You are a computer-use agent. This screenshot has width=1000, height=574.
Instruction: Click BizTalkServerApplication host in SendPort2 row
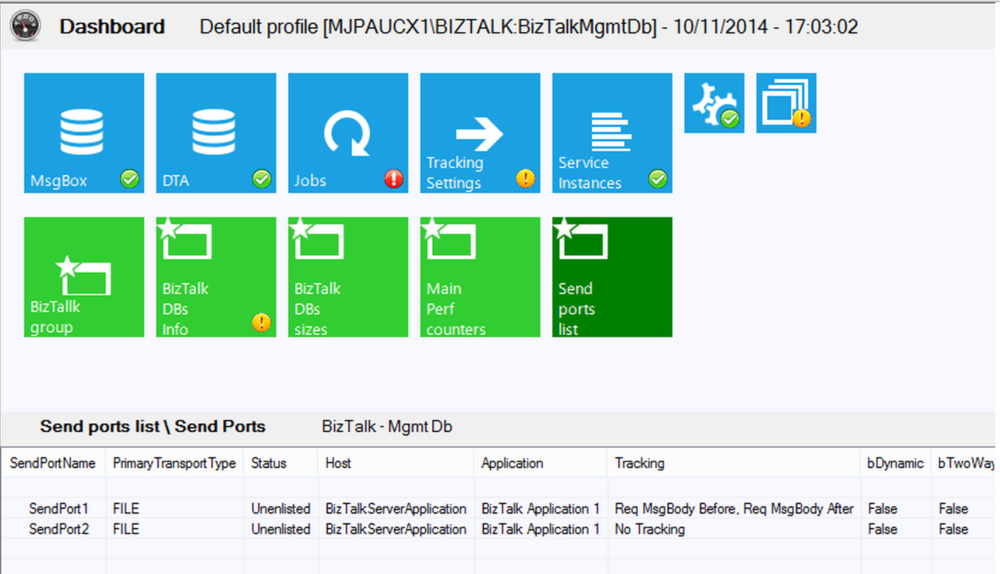tap(396, 529)
